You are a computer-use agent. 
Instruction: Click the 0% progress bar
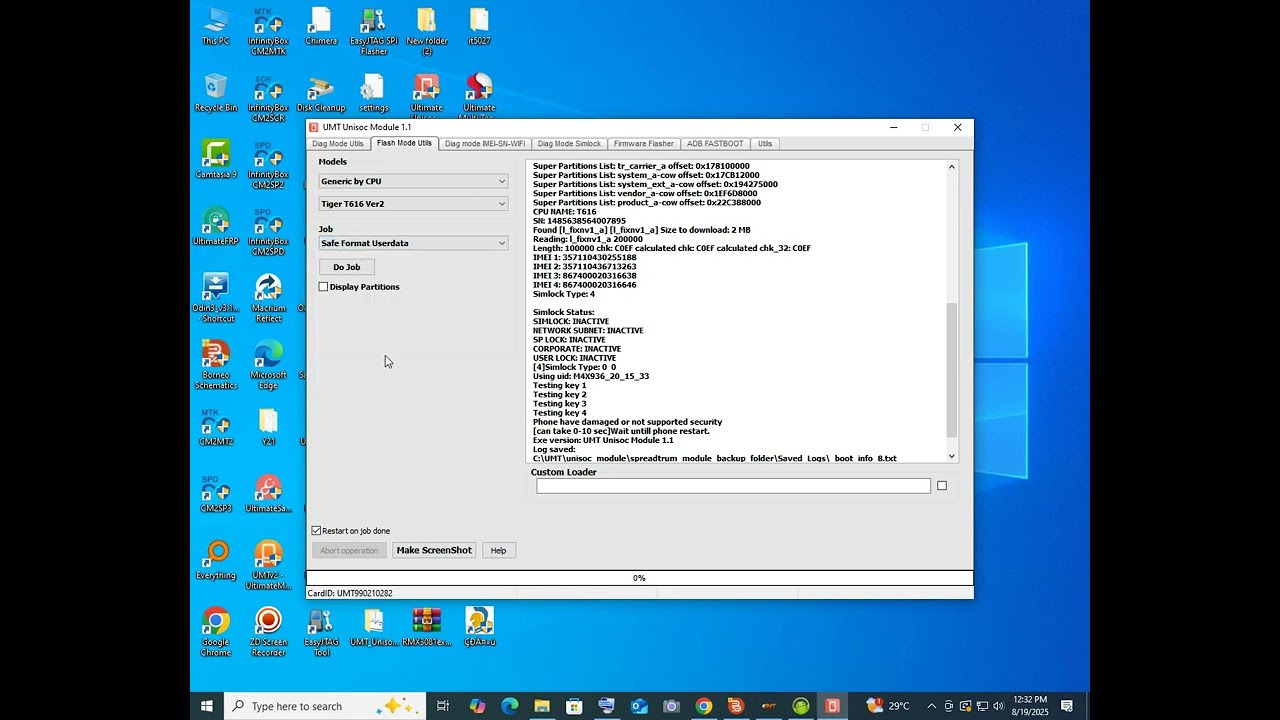639,578
